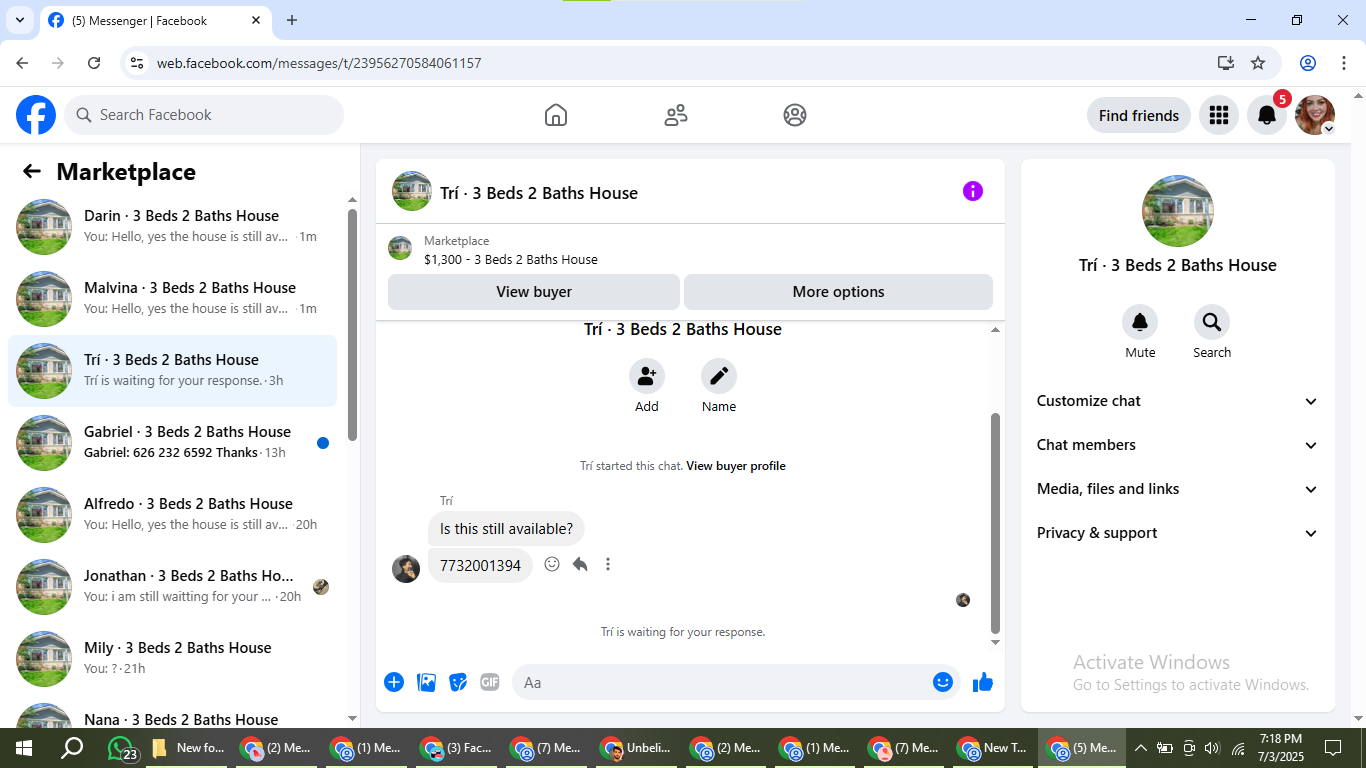This screenshot has width=1366, height=768.
Task: Expand Chat members section
Action: pyautogui.click(x=1178, y=445)
